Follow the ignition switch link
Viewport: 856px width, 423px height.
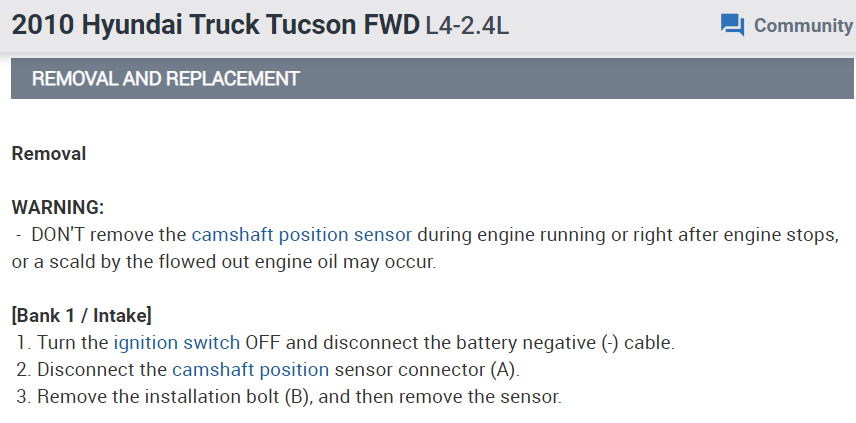(x=177, y=343)
